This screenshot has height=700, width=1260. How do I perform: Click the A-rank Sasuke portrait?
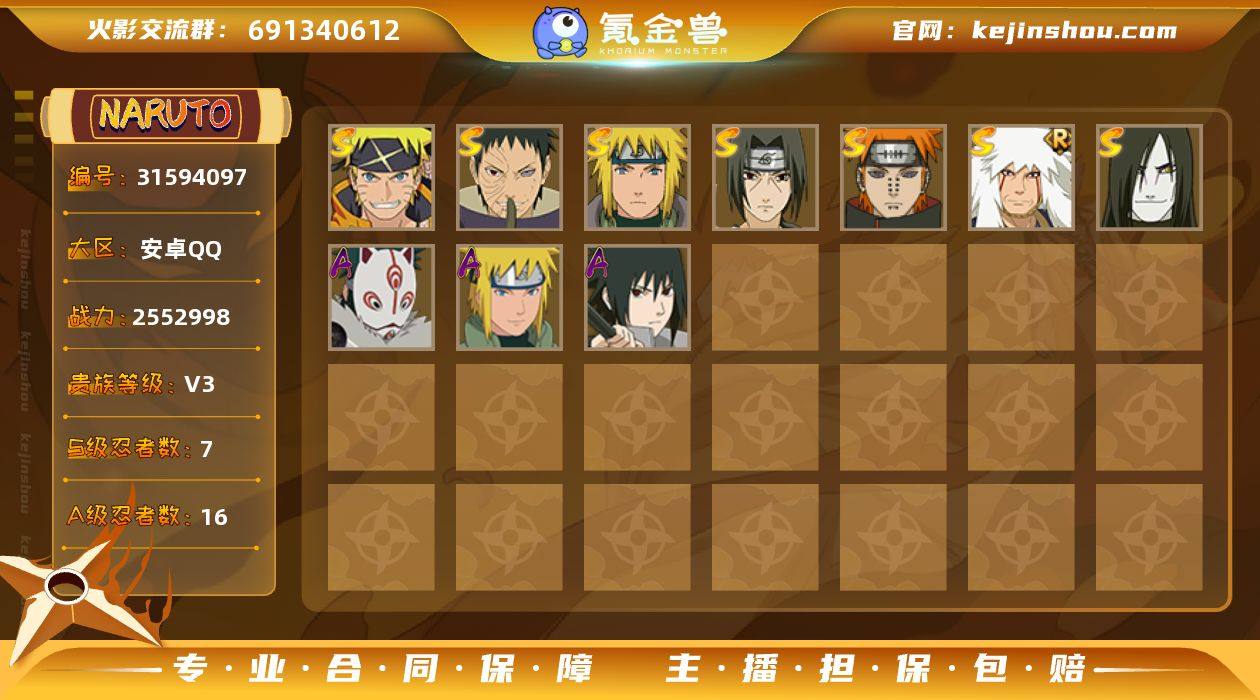pos(637,297)
